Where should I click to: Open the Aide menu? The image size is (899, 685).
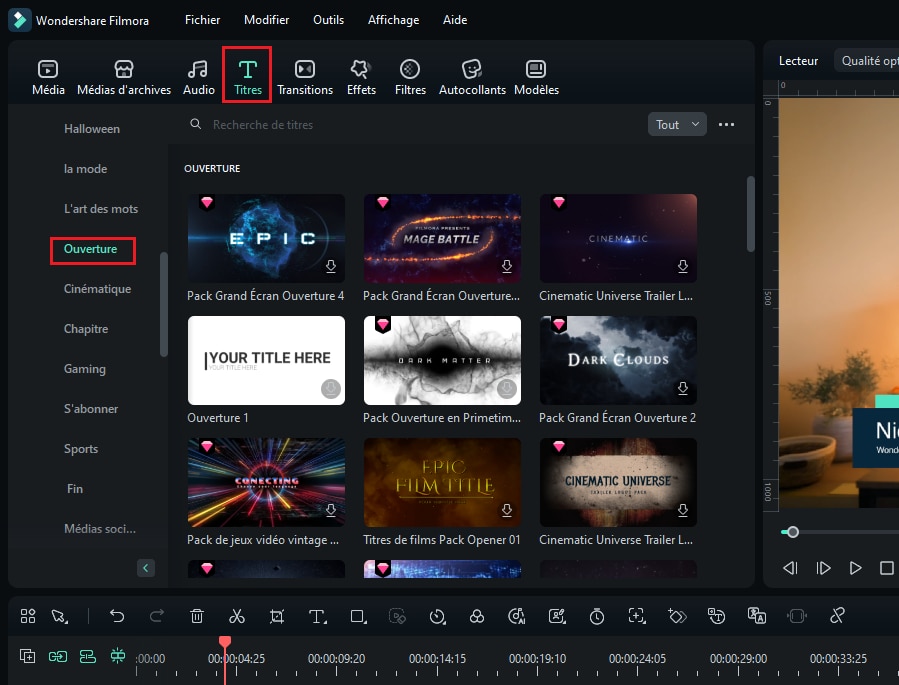(x=455, y=20)
